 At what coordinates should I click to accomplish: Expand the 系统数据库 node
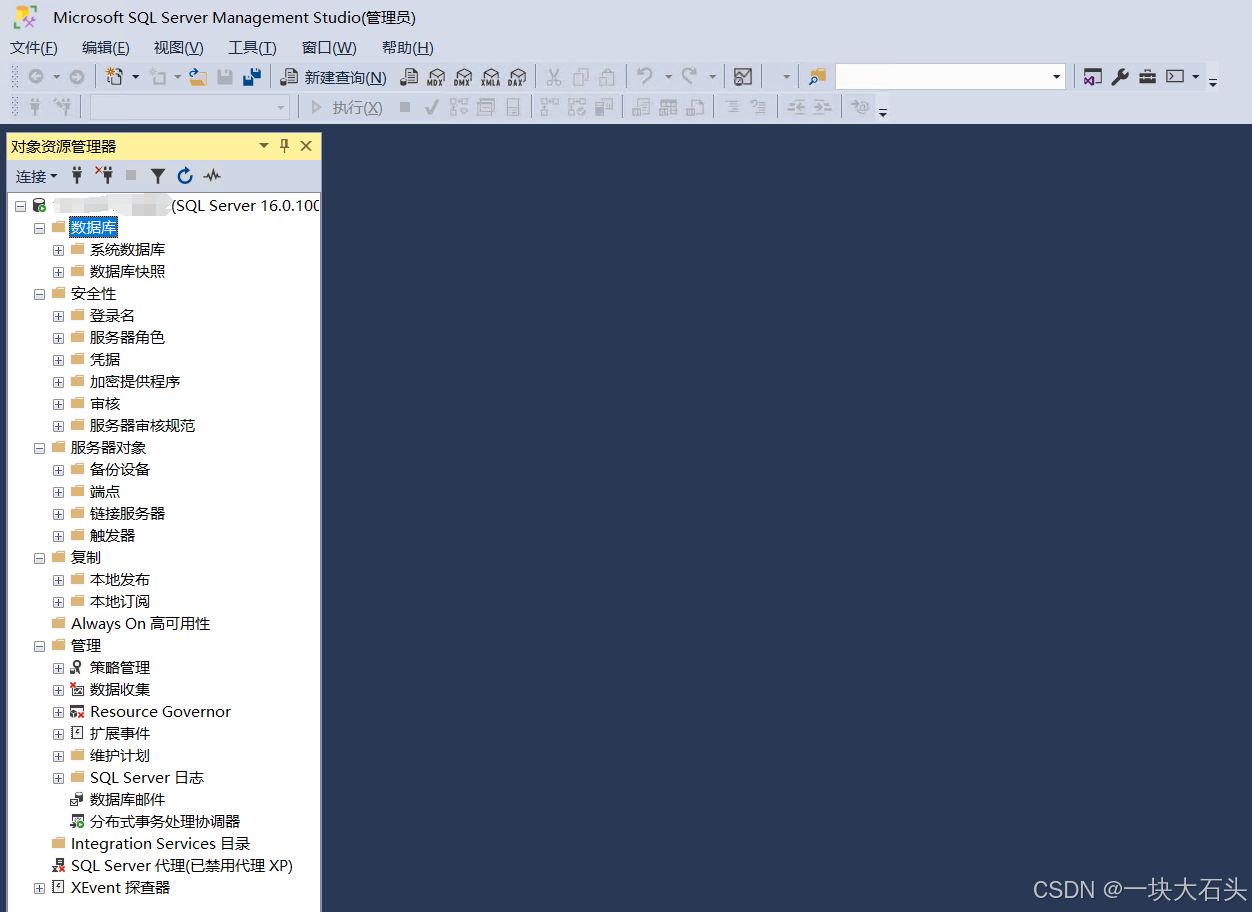click(x=58, y=250)
